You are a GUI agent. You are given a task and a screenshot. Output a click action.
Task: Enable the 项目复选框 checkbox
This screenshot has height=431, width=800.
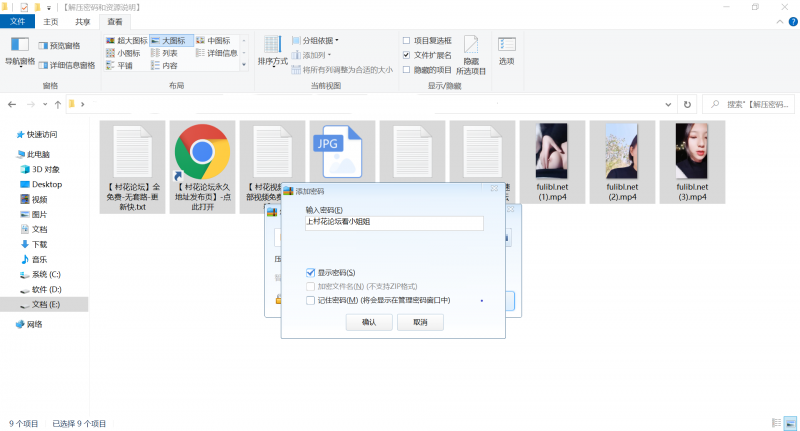click(x=406, y=41)
